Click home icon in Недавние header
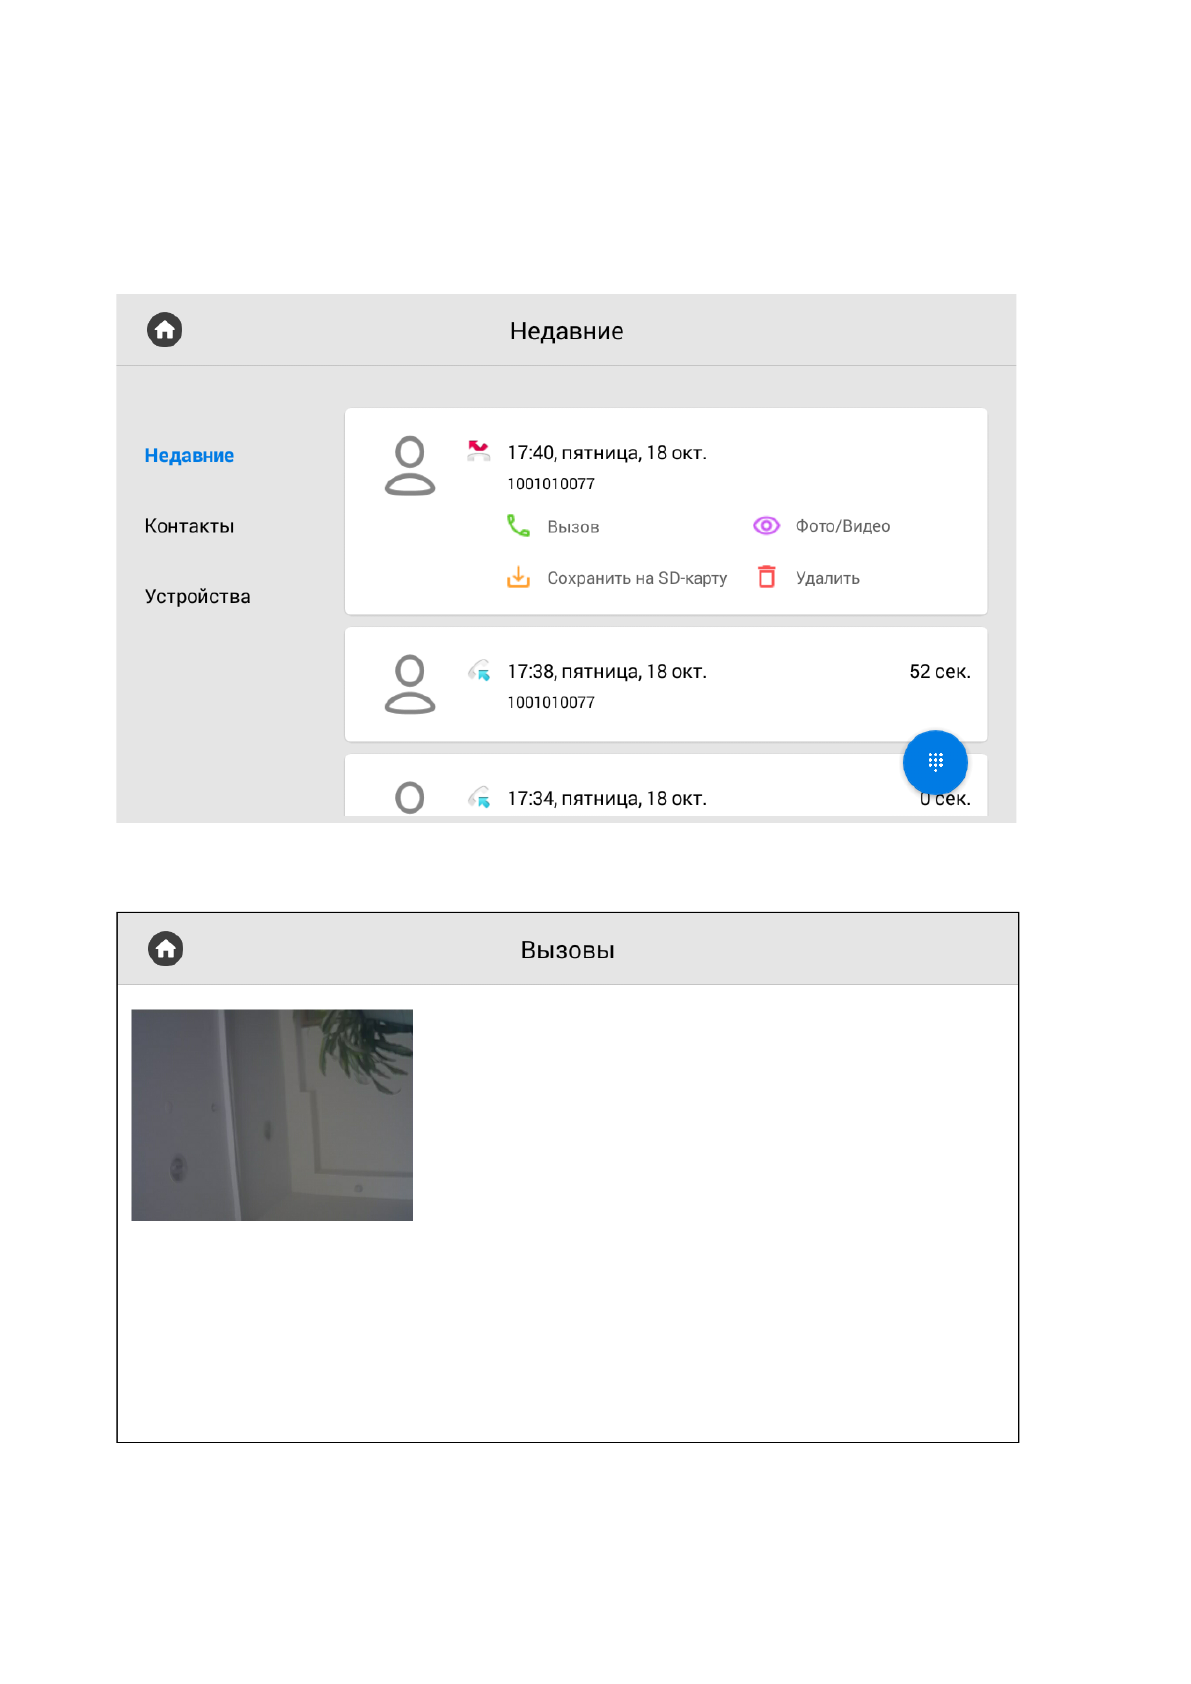Viewport: 1191px width, 1684px height. point(165,330)
